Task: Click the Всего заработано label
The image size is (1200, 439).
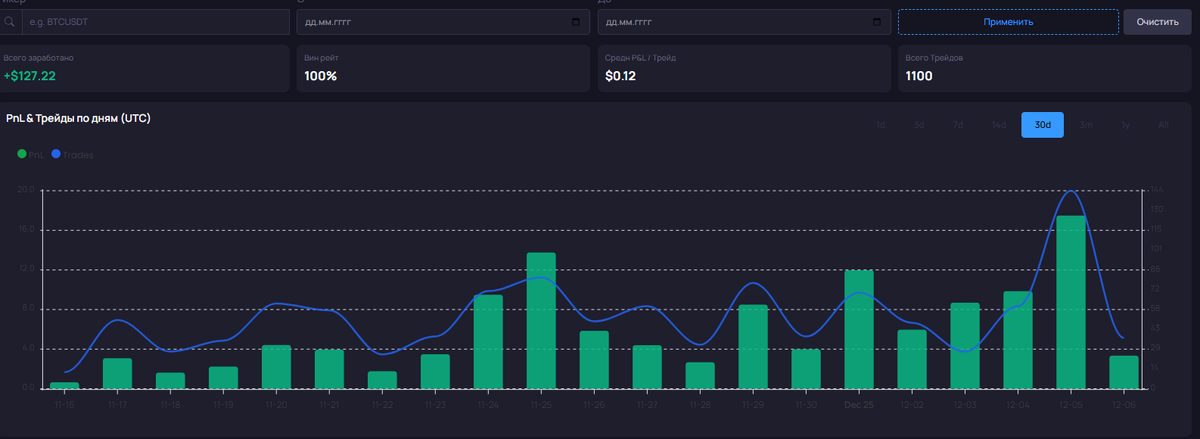Action: tap(38, 58)
